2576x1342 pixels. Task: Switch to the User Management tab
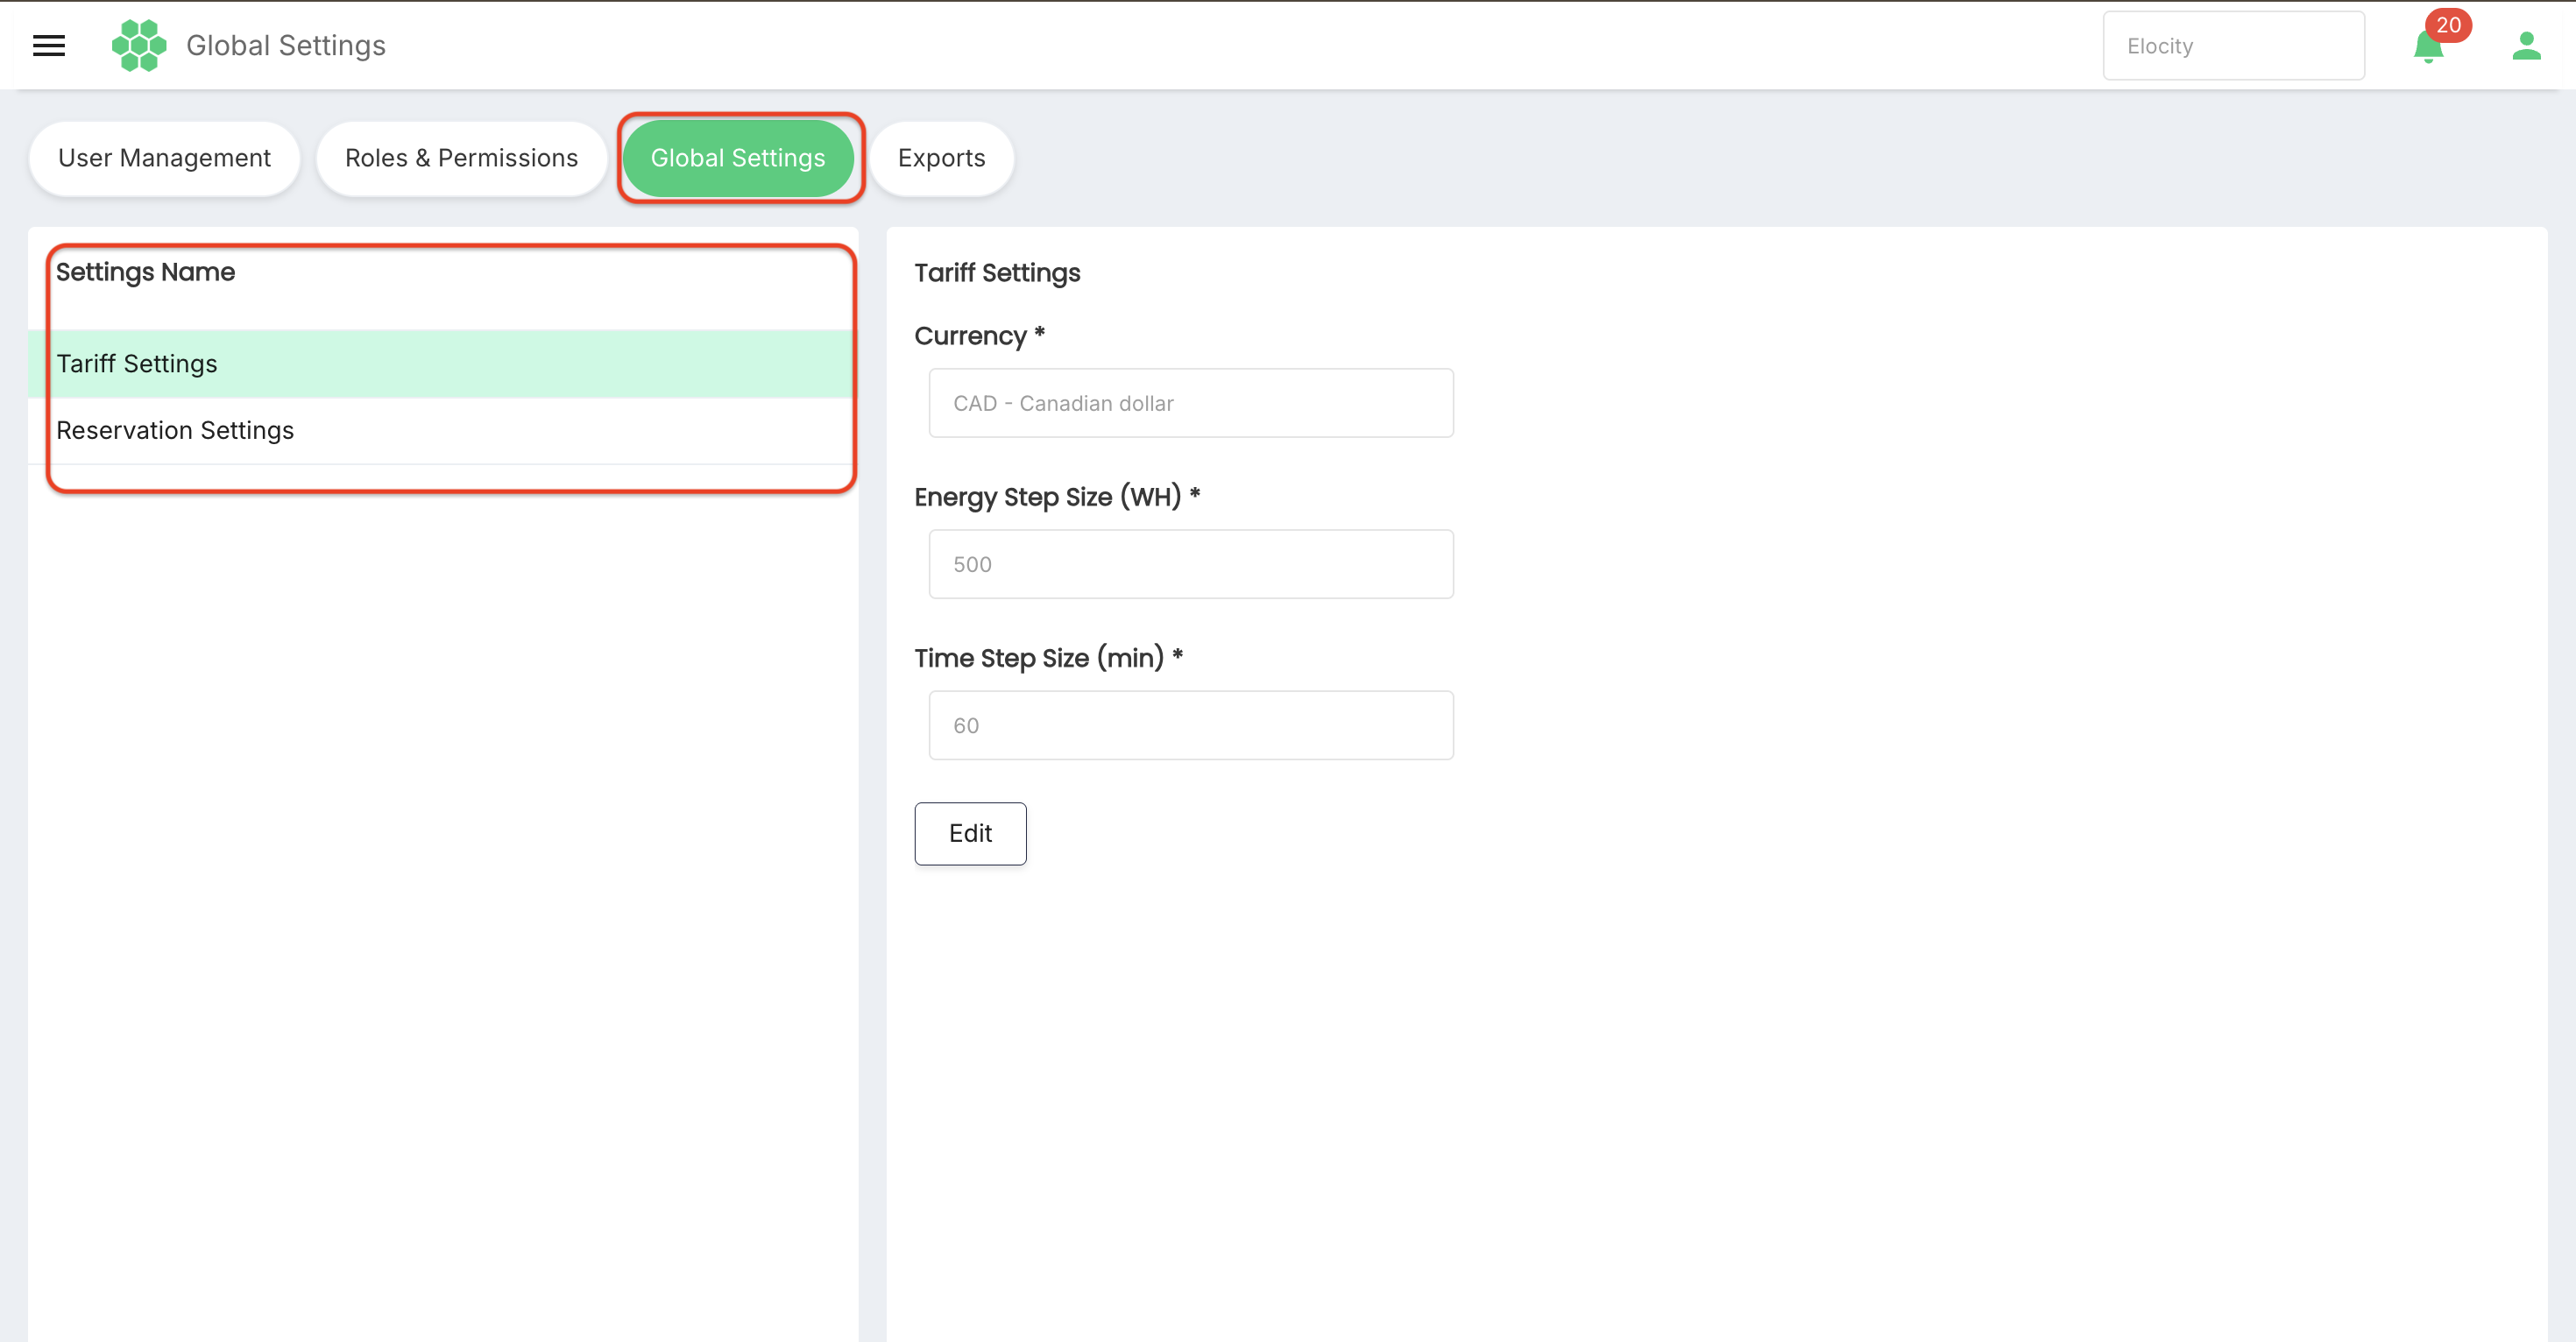pyautogui.click(x=164, y=158)
